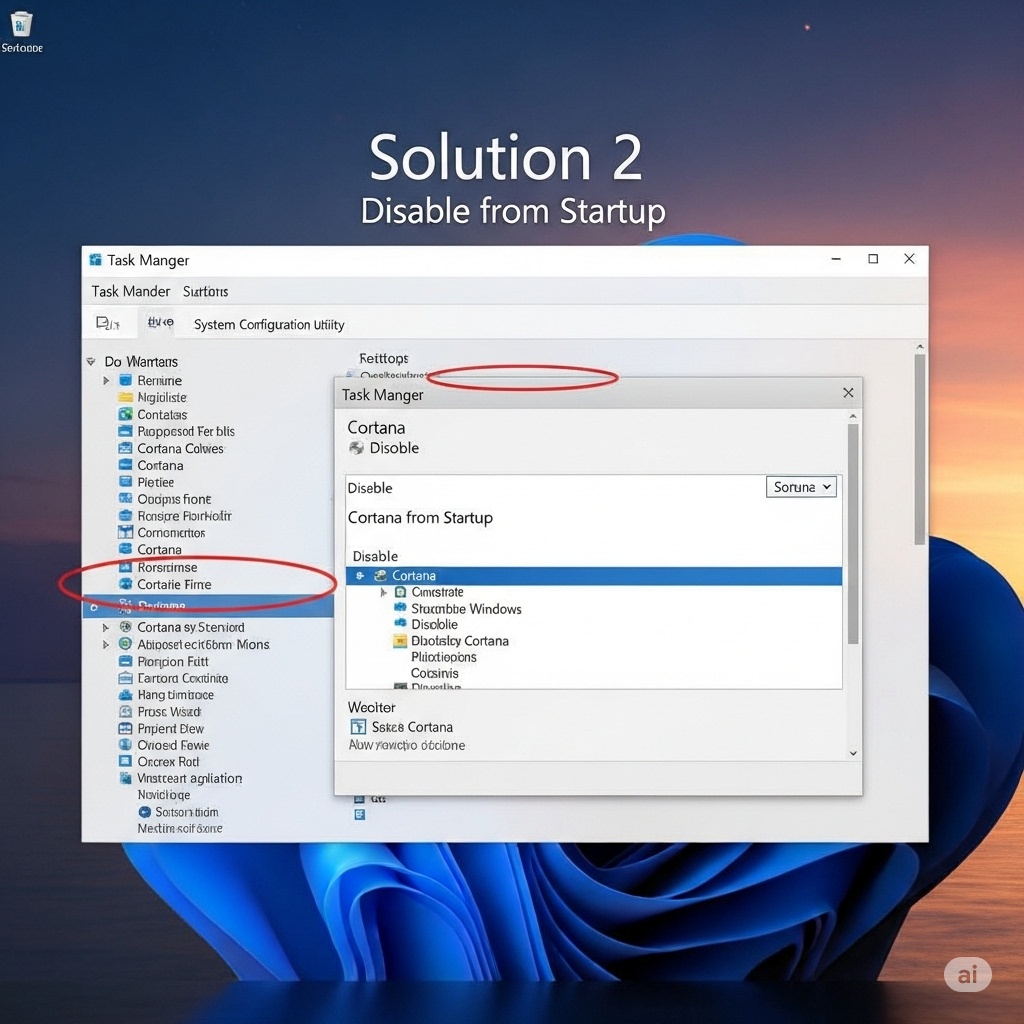Click the Cornomcrttos row icon

125,532
